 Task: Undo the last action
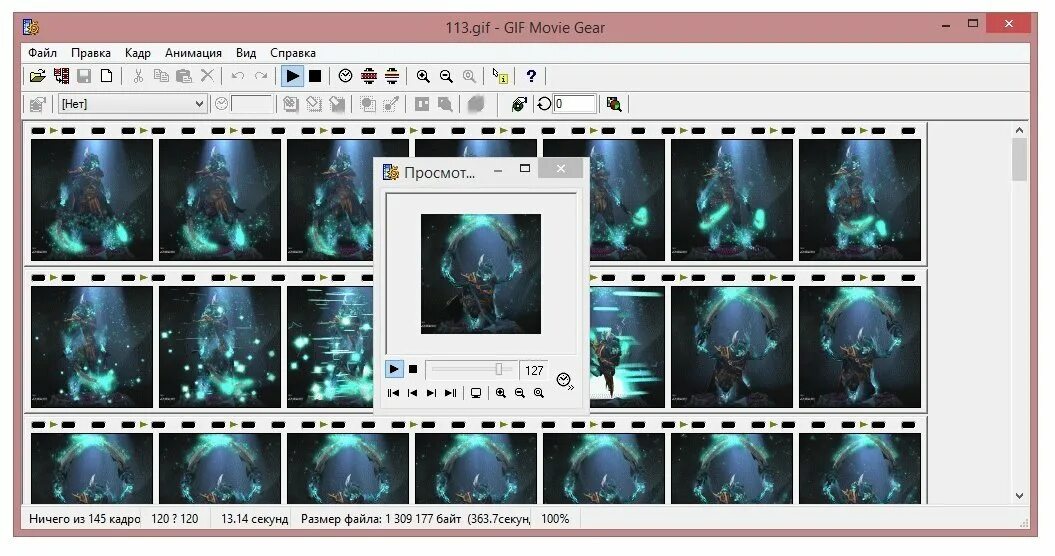pos(238,76)
